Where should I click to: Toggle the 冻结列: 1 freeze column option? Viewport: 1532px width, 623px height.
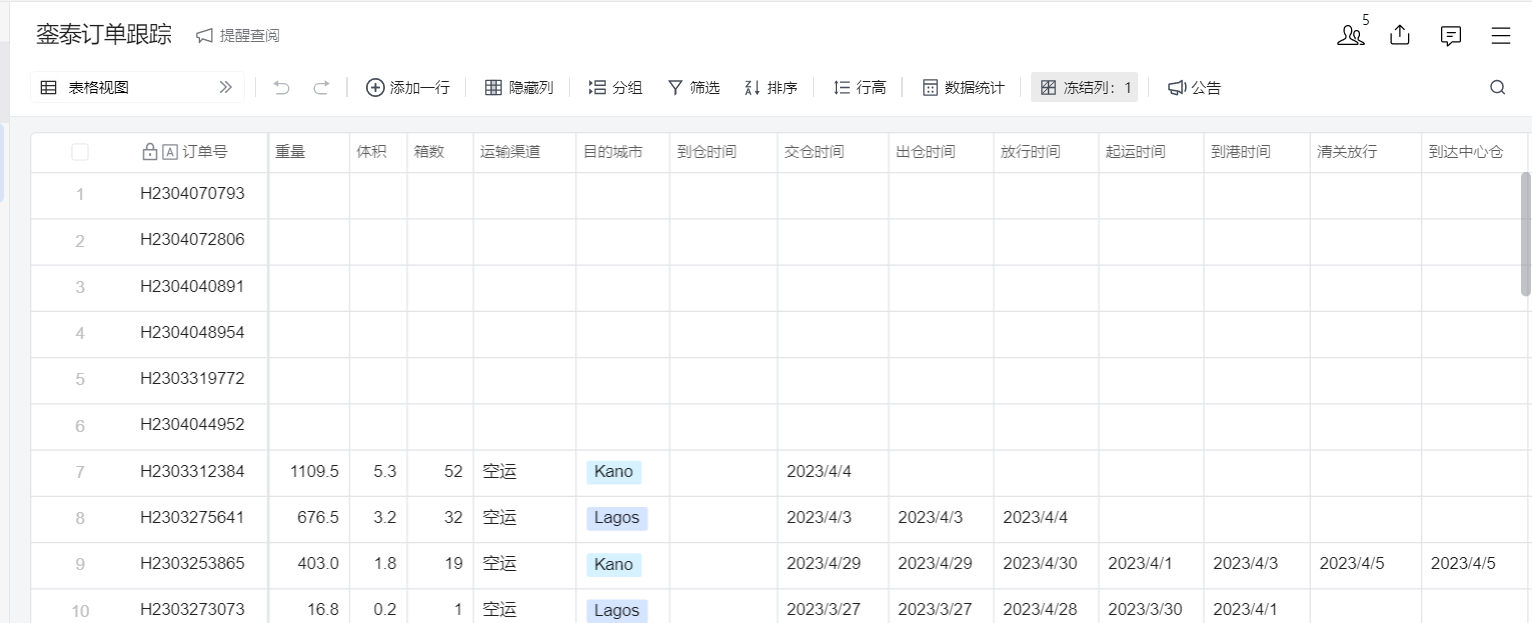point(1085,87)
